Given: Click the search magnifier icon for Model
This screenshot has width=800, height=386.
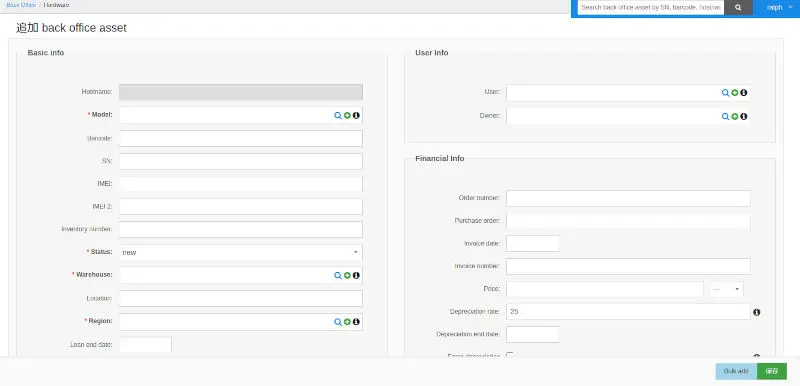Looking at the screenshot, I should click(x=338, y=116).
